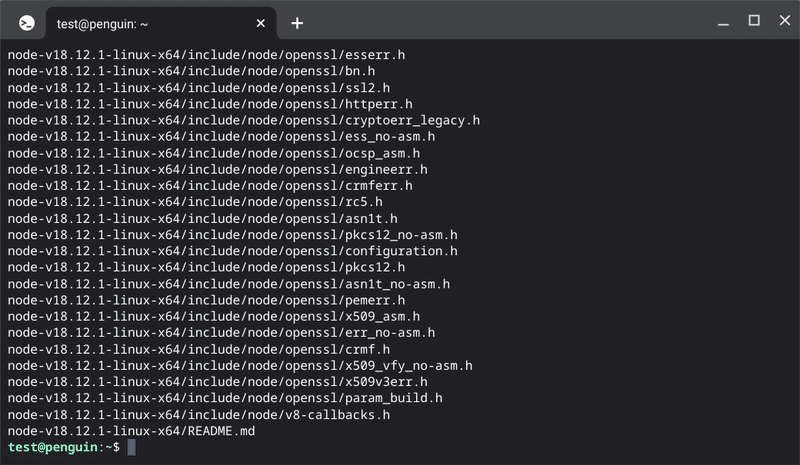Click the line ending in param_build.h
Image resolution: width=800 pixels, height=465 pixels.
[225, 398]
